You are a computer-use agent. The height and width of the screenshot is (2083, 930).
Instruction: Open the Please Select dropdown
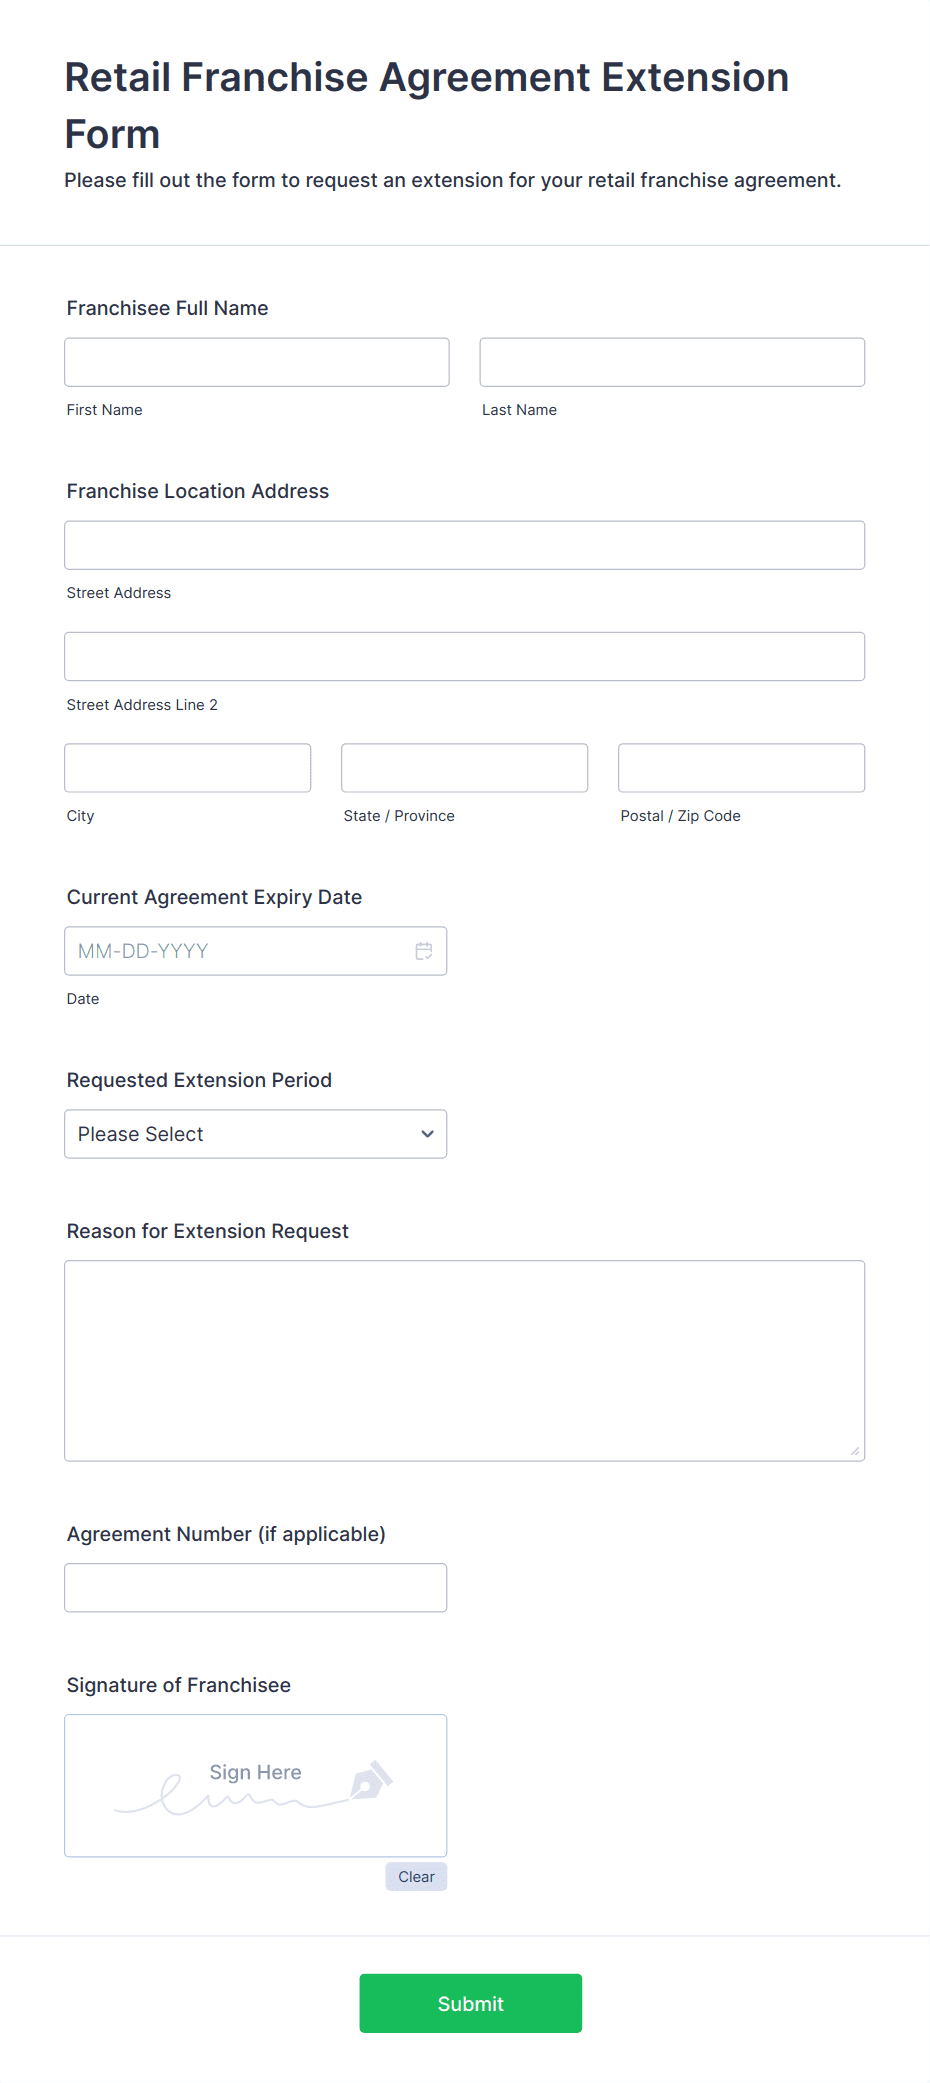pos(256,1134)
